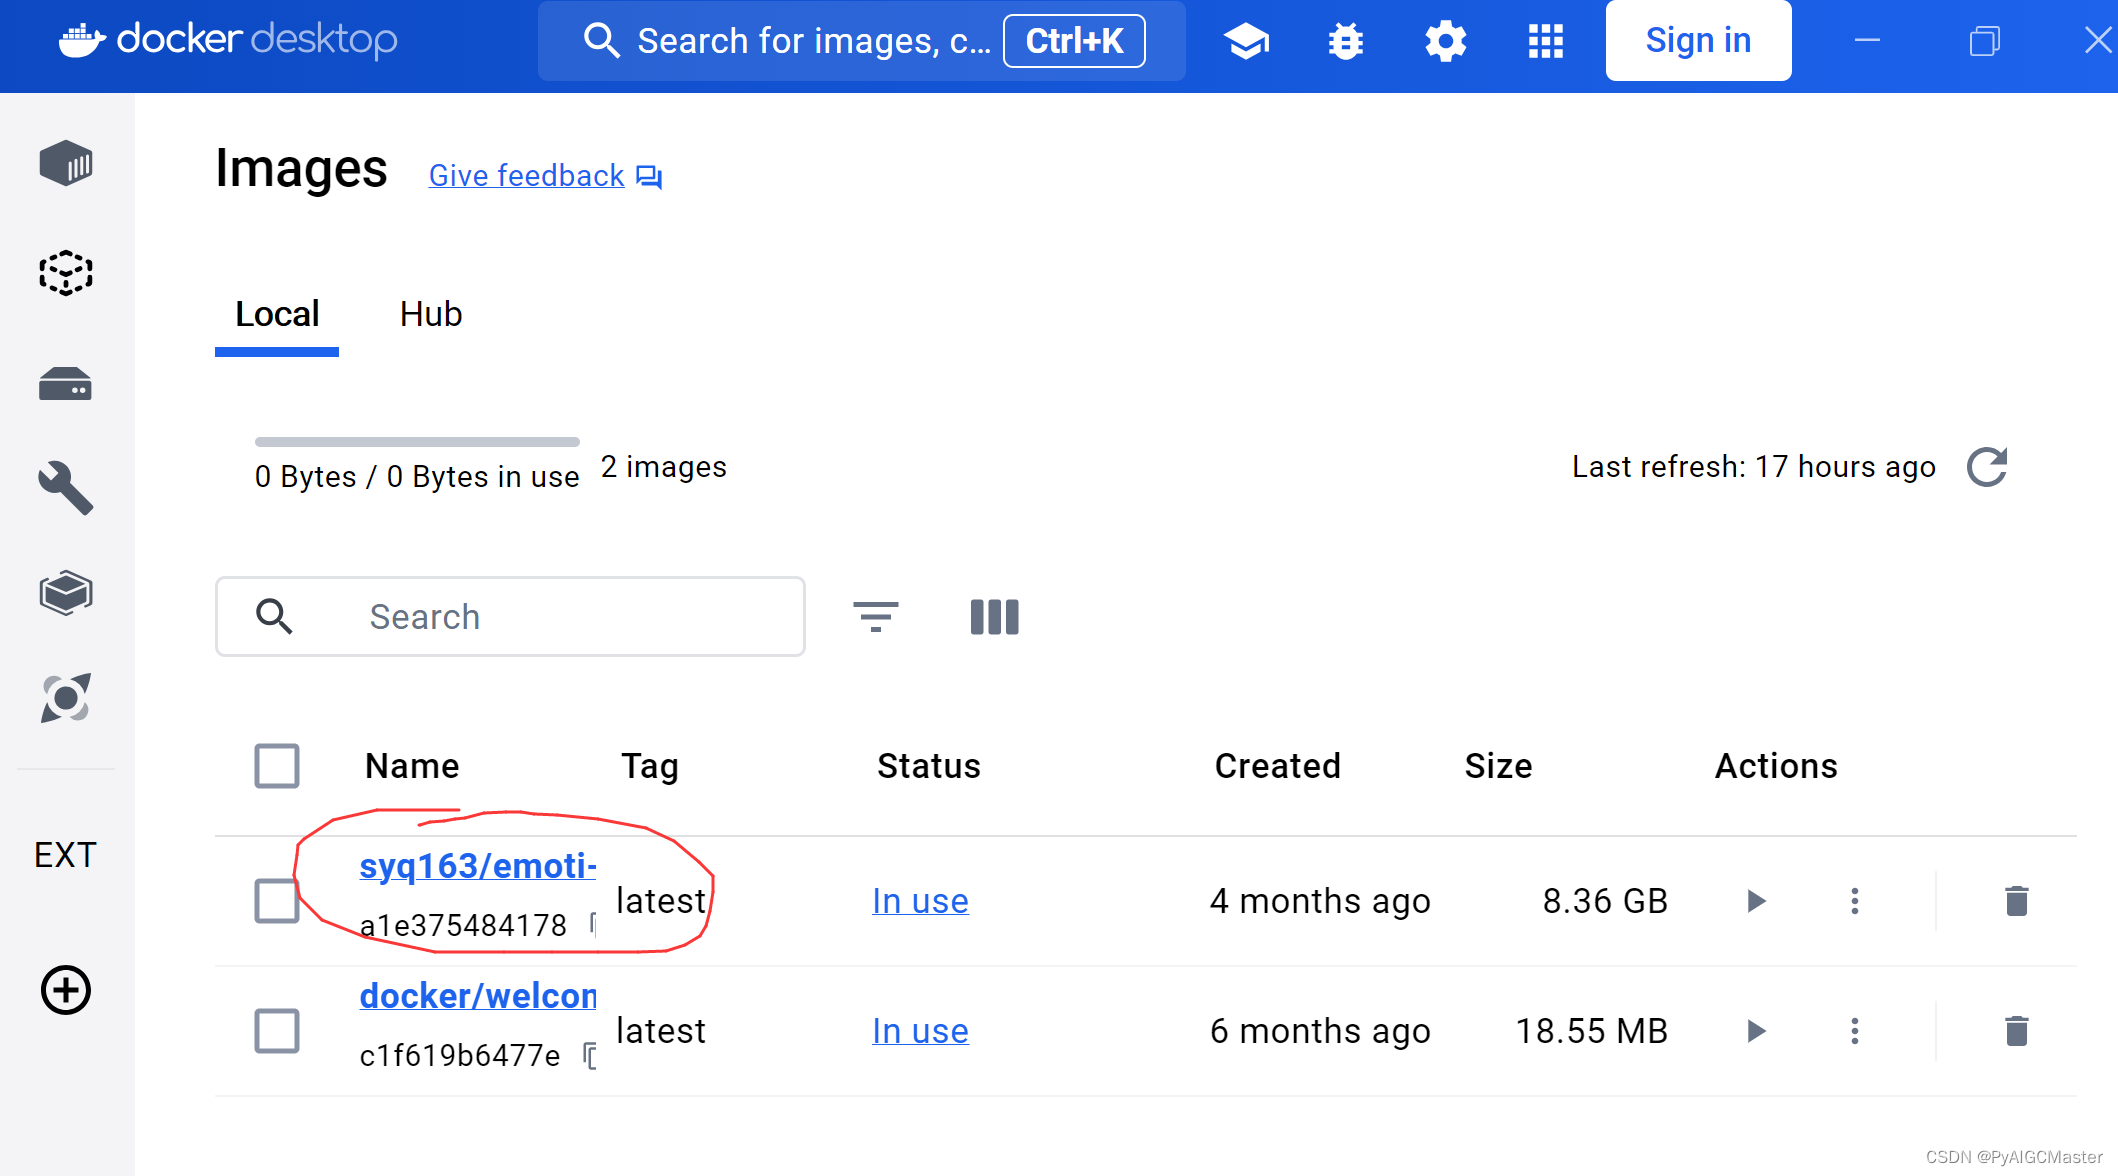This screenshot has width=2118, height=1176.
Task: Click the 6 months ago cell
Action: click(1320, 1031)
